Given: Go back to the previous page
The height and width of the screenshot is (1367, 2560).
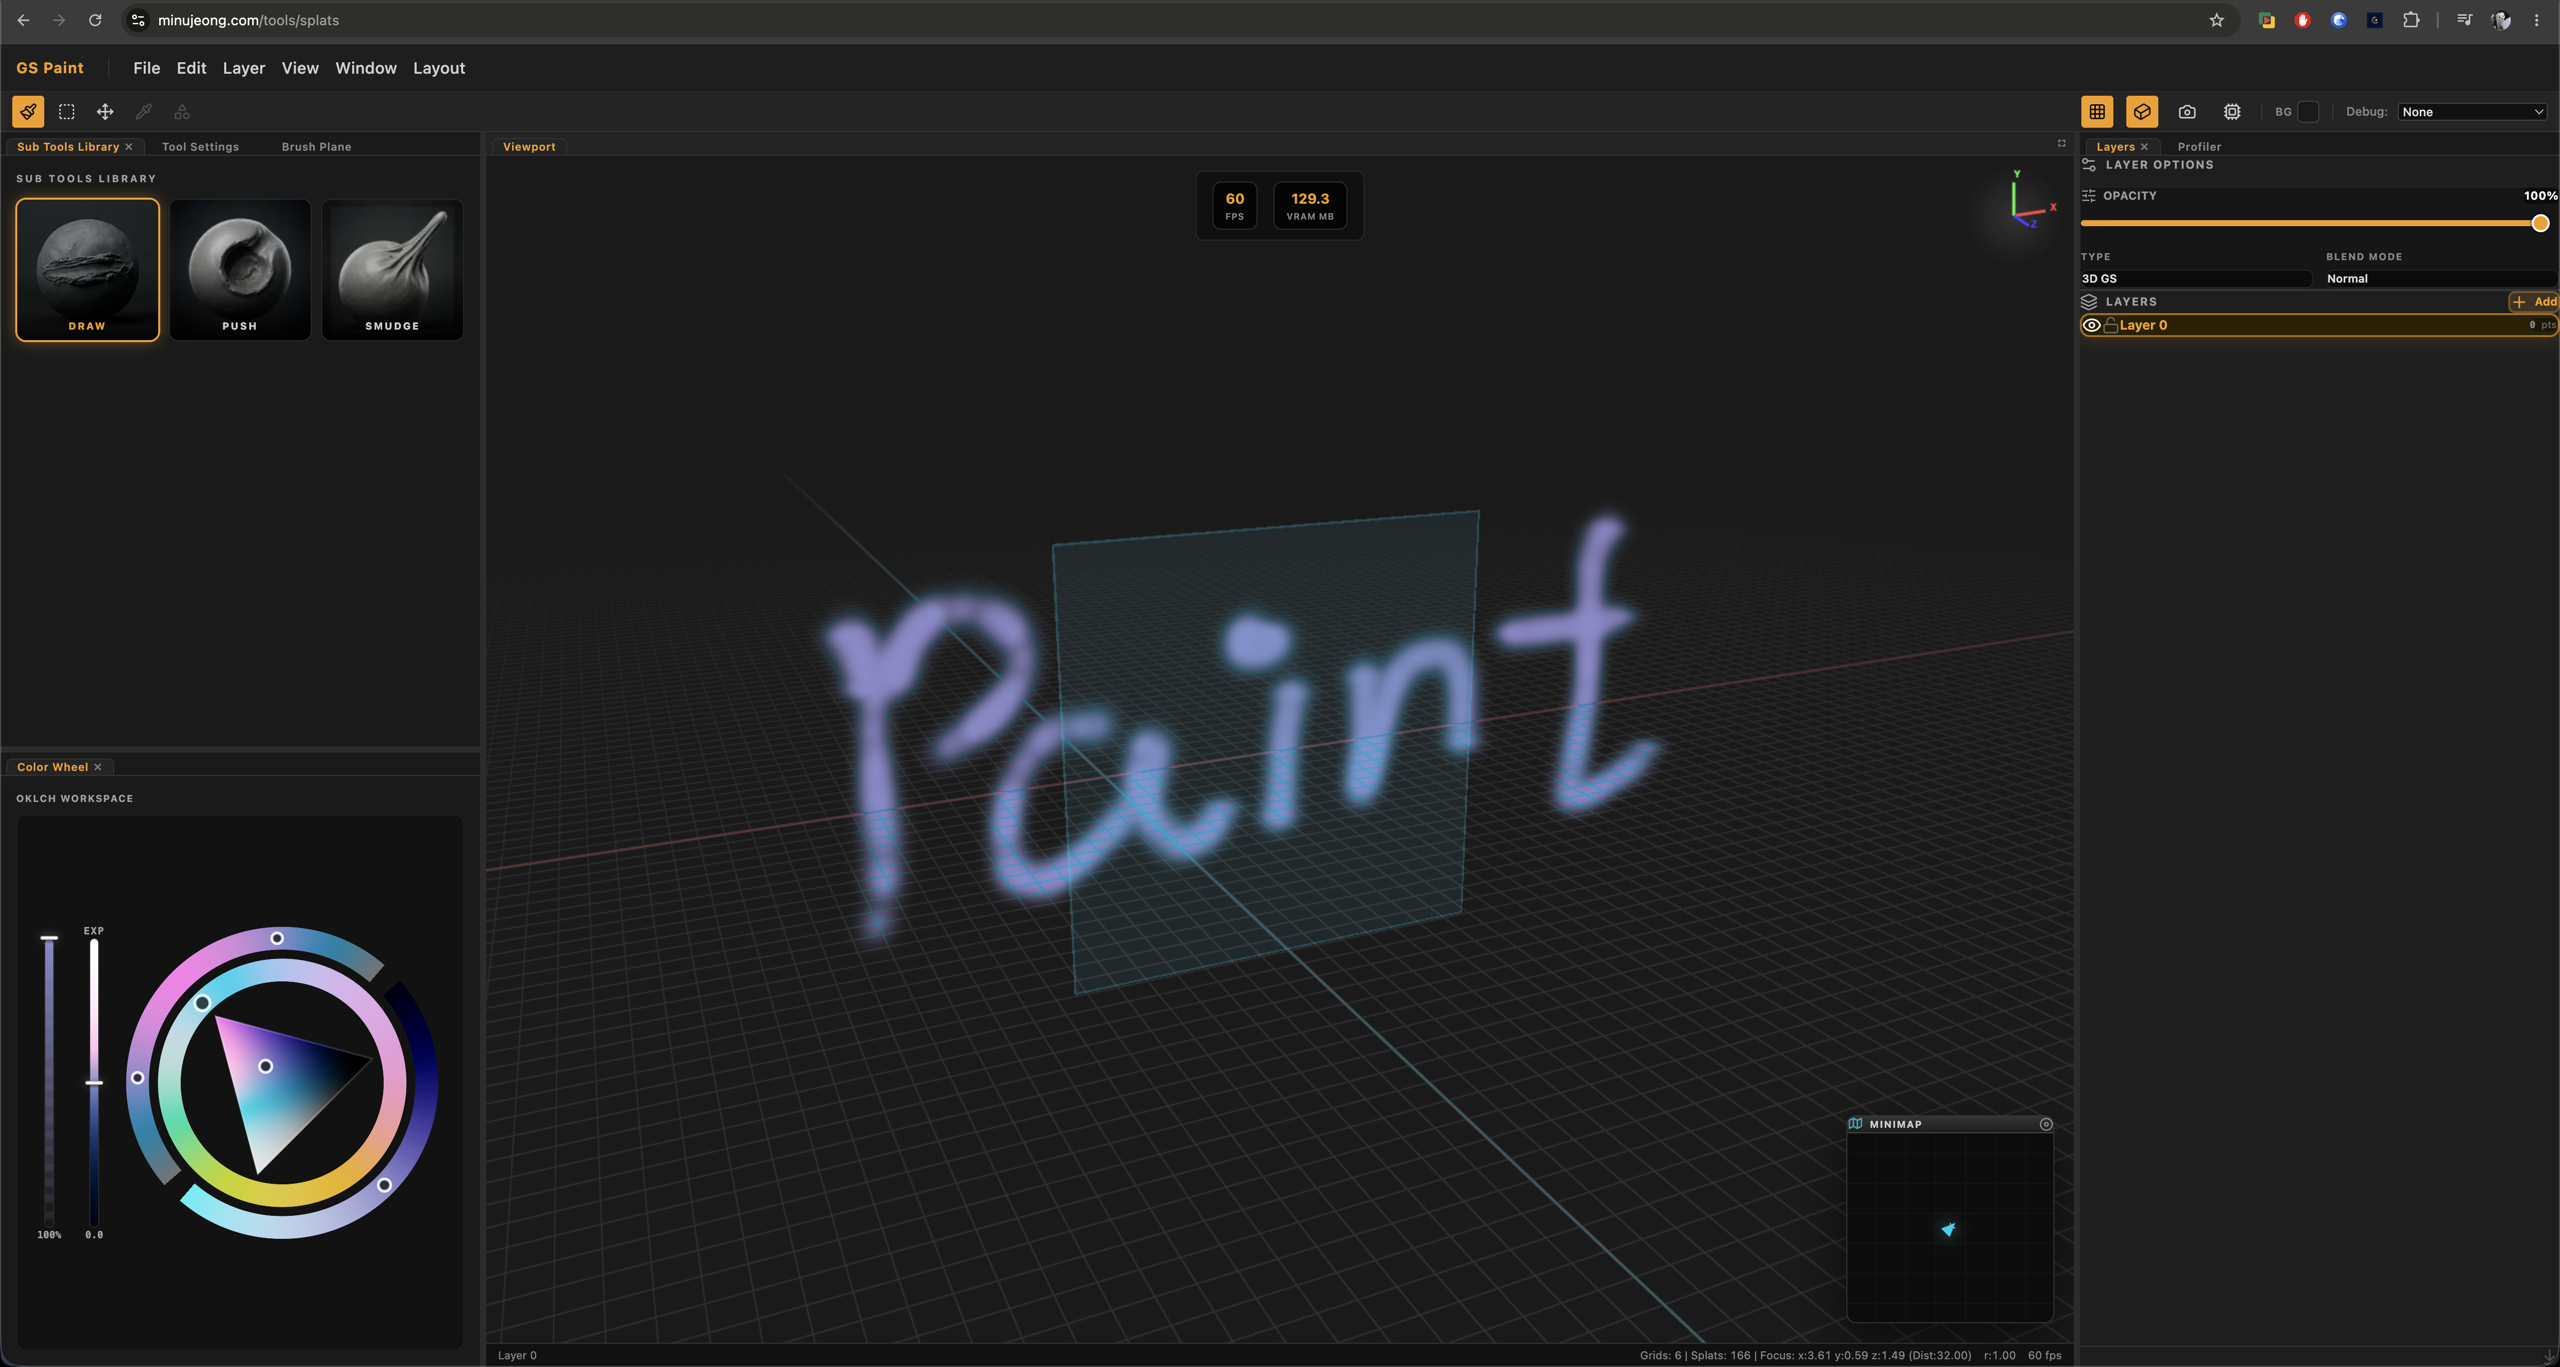Looking at the screenshot, I should point(23,20).
